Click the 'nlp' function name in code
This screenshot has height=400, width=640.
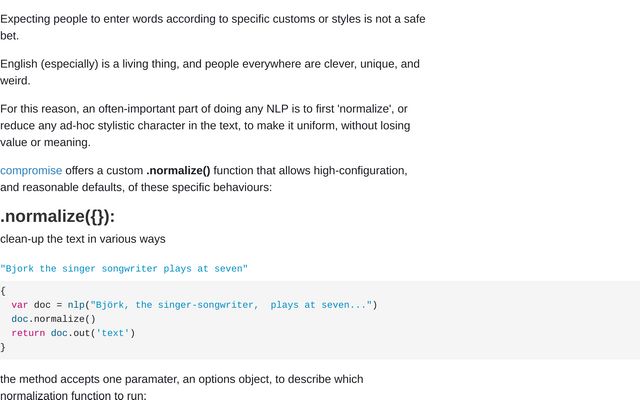pyautogui.click(x=76, y=305)
